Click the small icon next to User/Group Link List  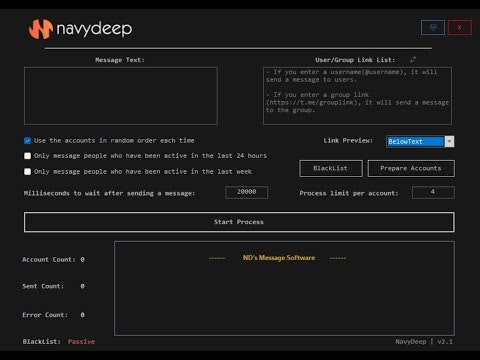pyautogui.click(x=413, y=60)
